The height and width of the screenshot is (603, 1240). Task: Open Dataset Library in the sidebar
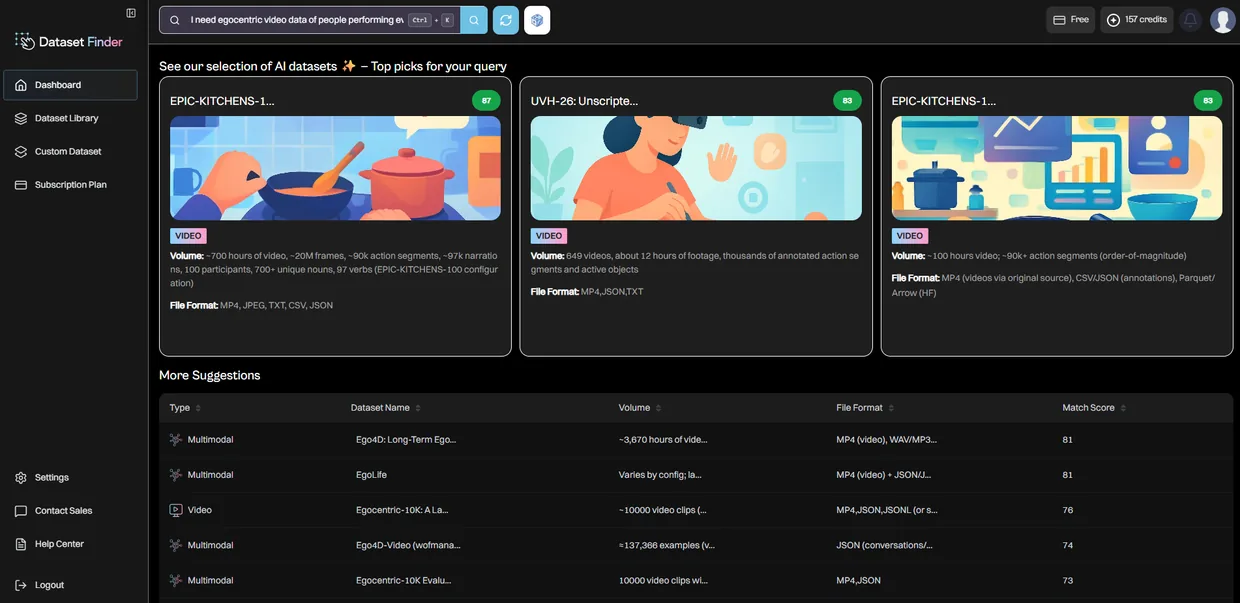[x=70, y=118]
